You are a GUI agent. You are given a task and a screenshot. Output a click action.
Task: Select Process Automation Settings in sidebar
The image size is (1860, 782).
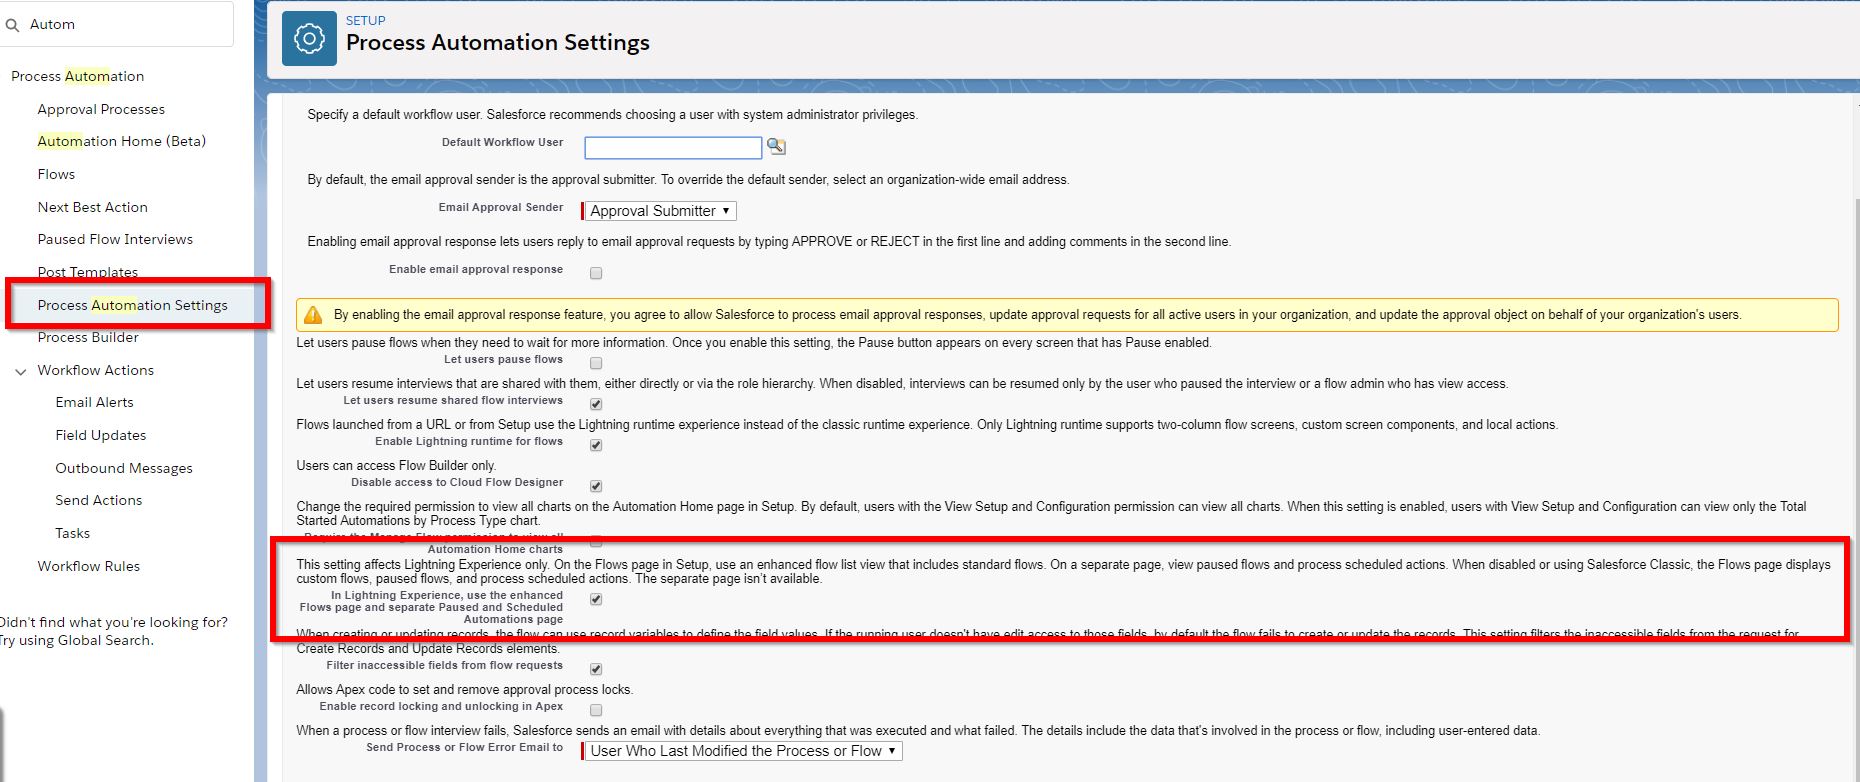tap(133, 305)
